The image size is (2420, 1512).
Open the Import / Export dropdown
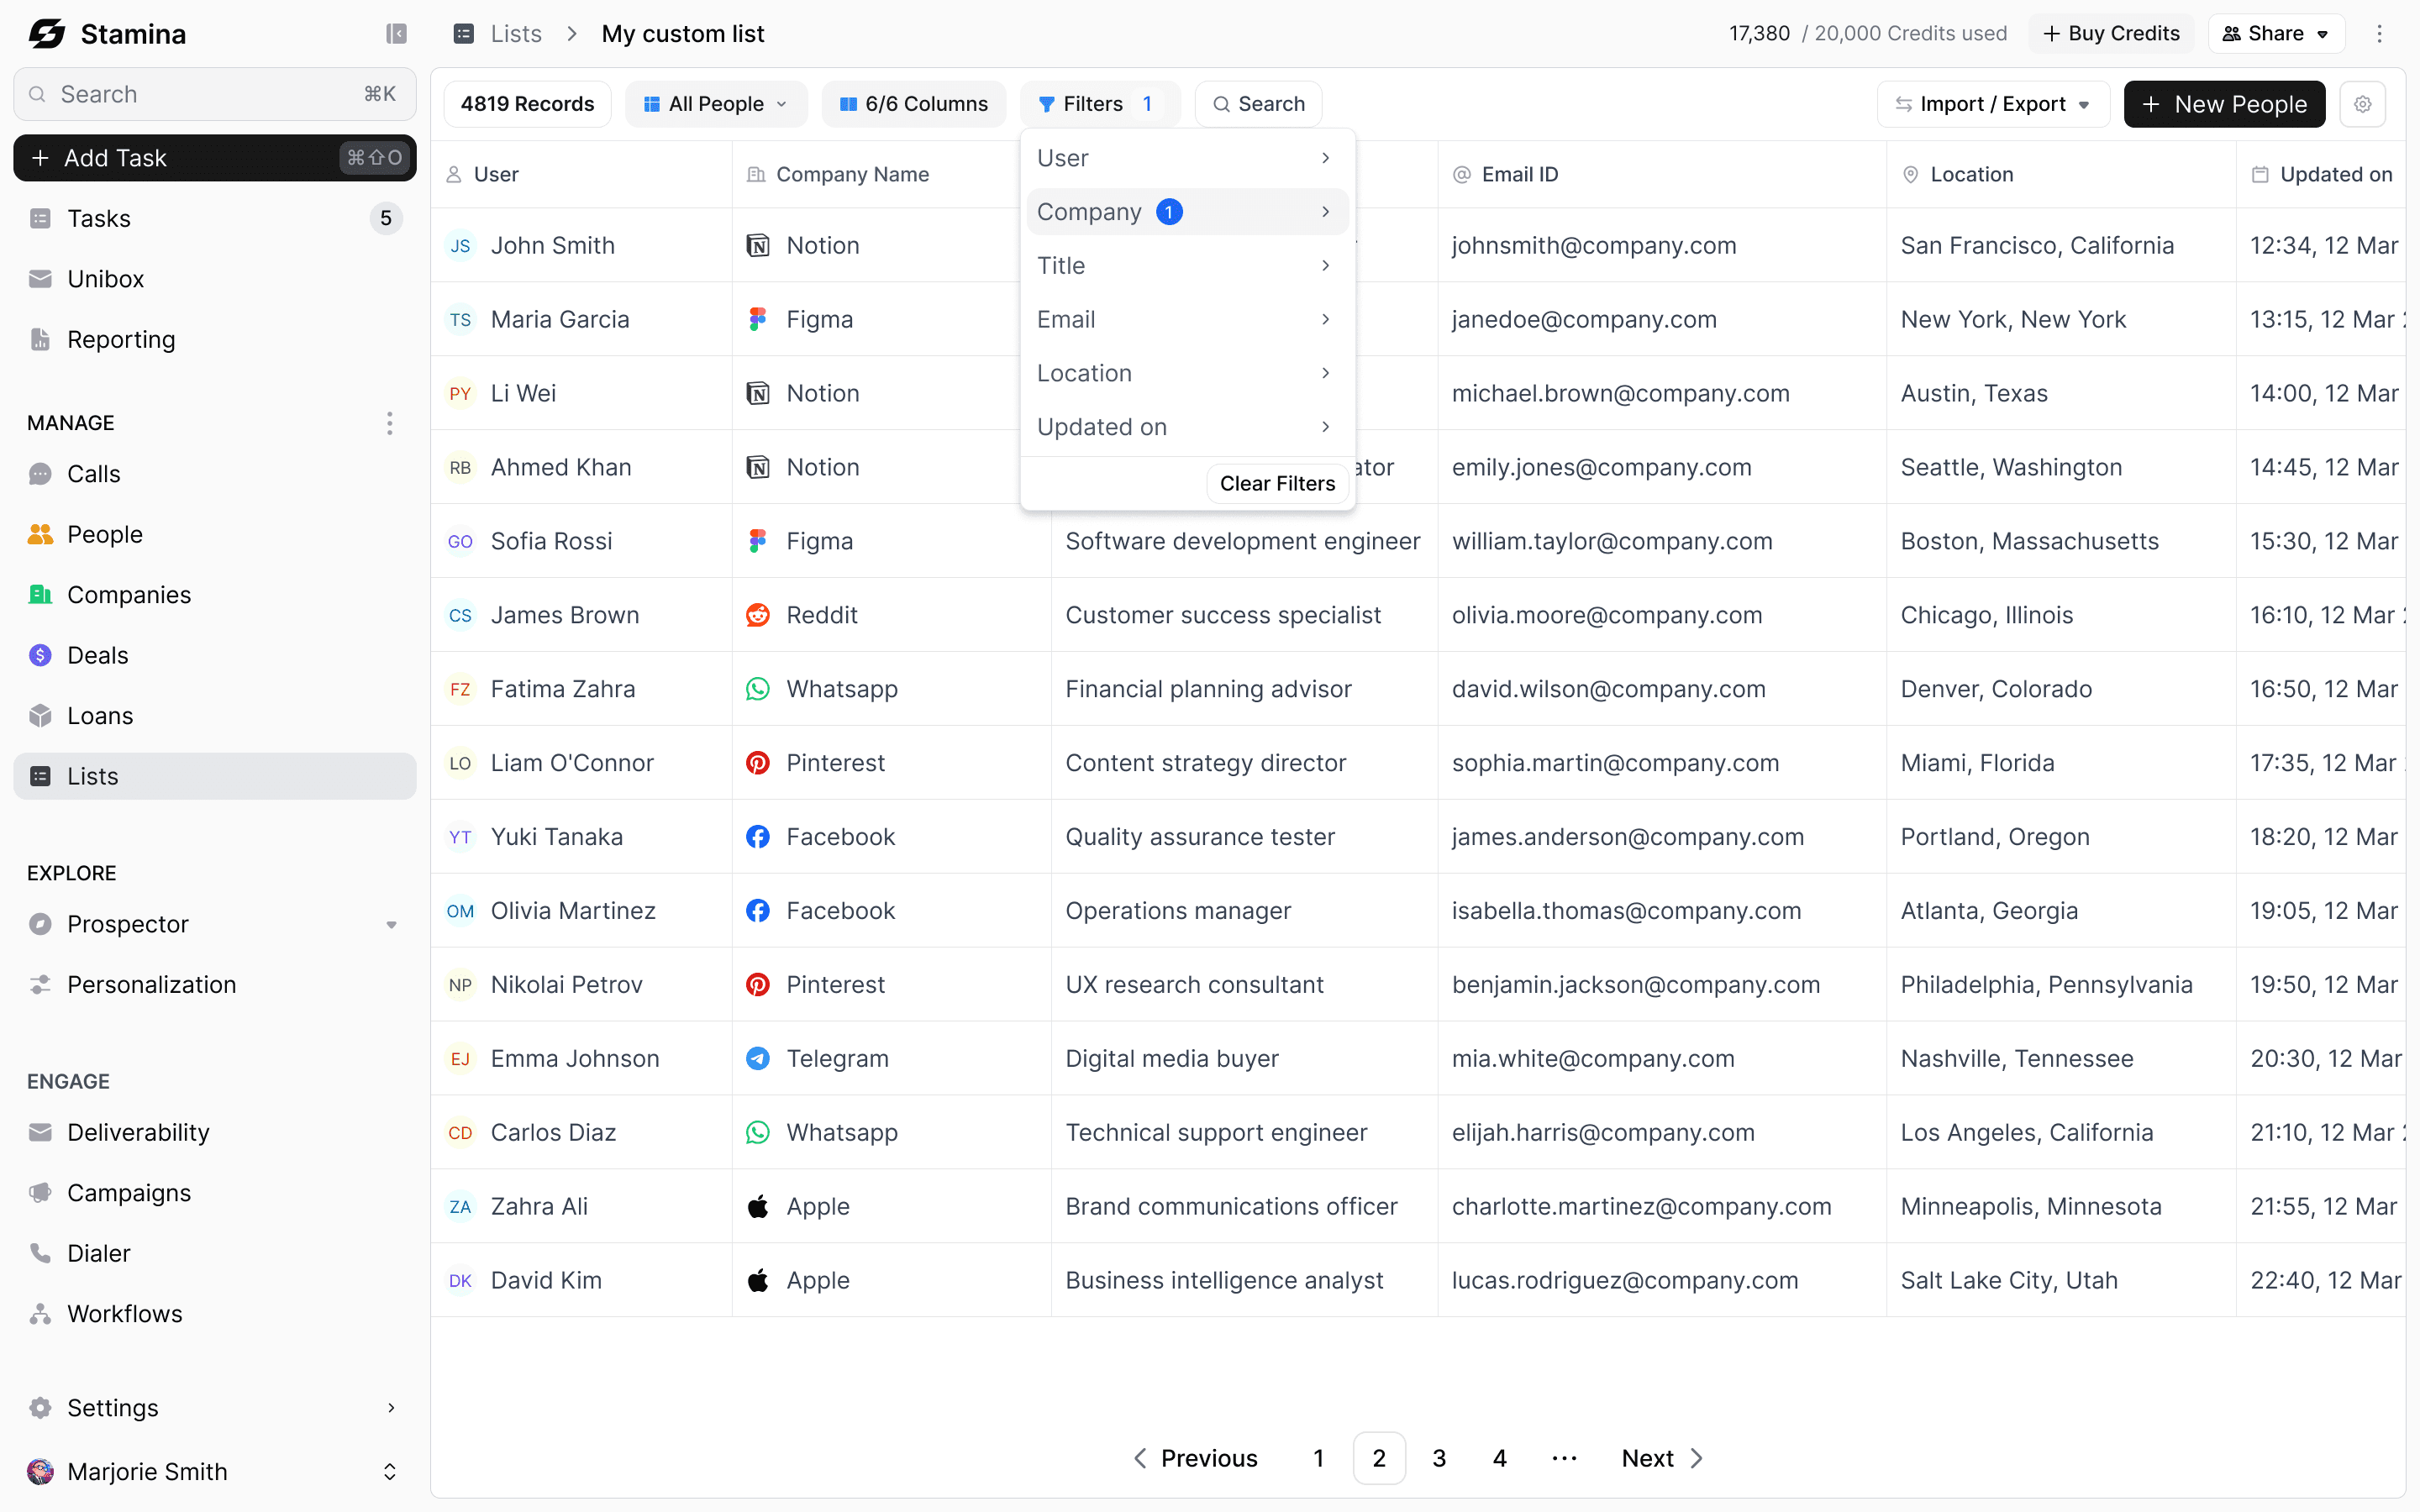click(x=1993, y=104)
